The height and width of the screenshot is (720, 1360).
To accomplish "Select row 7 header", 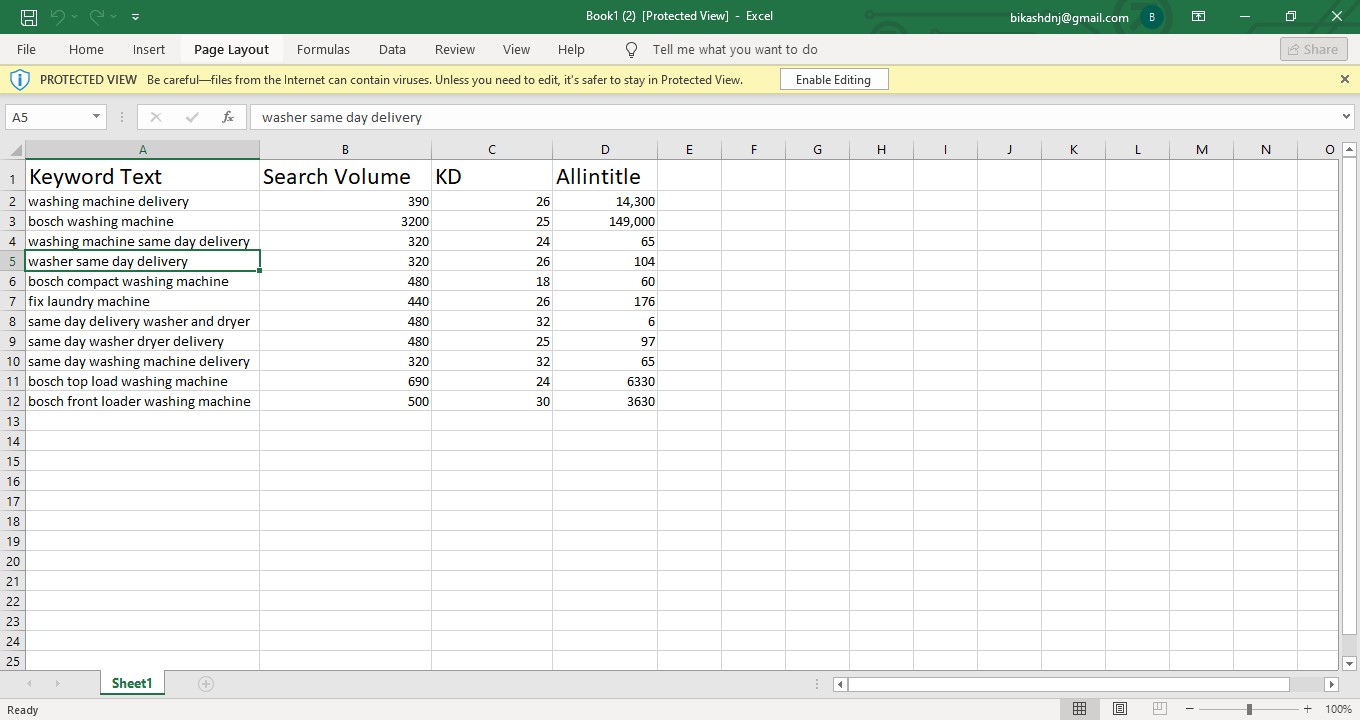I will pyautogui.click(x=13, y=301).
